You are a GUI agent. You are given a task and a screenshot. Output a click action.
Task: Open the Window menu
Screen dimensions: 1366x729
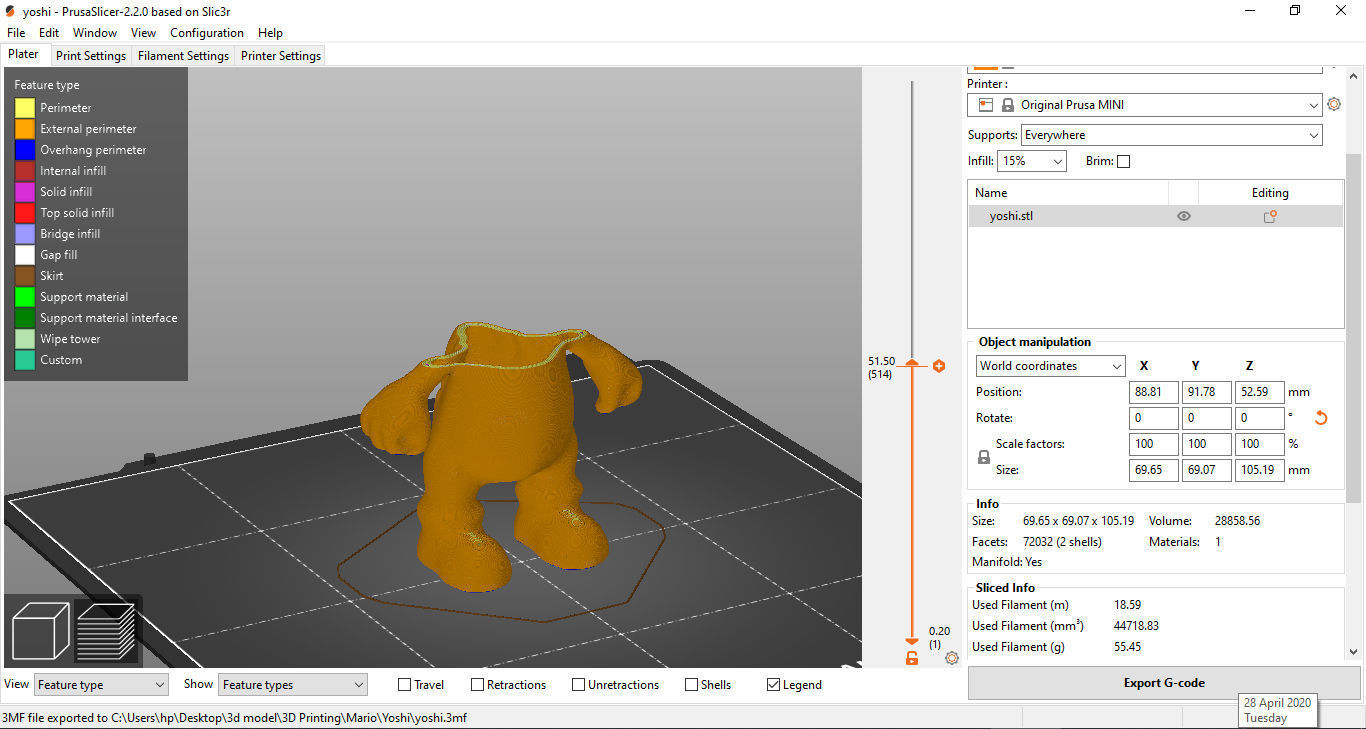pyautogui.click(x=95, y=33)
